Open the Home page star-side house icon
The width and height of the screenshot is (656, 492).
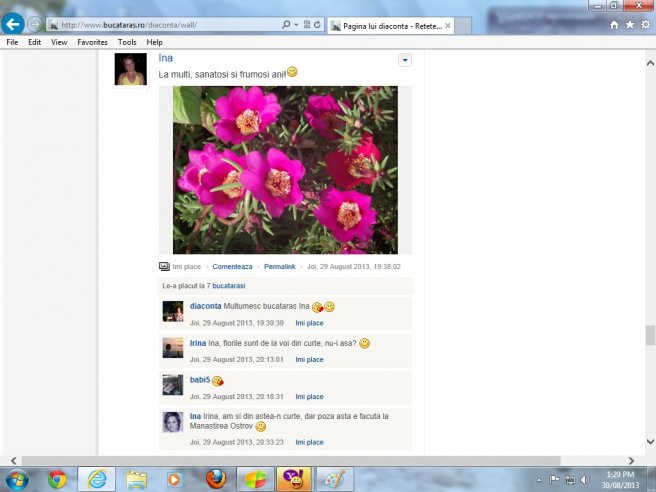[614, 24]
